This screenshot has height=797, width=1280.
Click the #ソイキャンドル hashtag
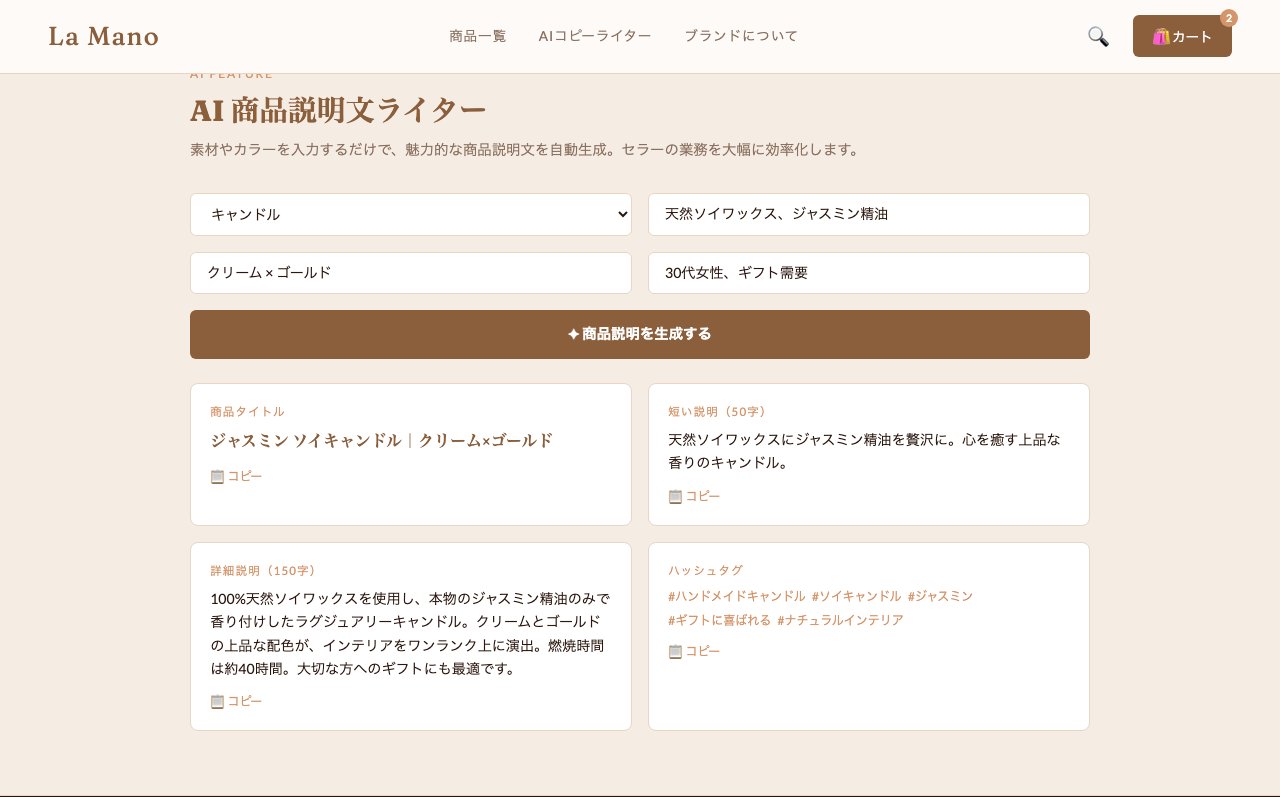point(855,596)
